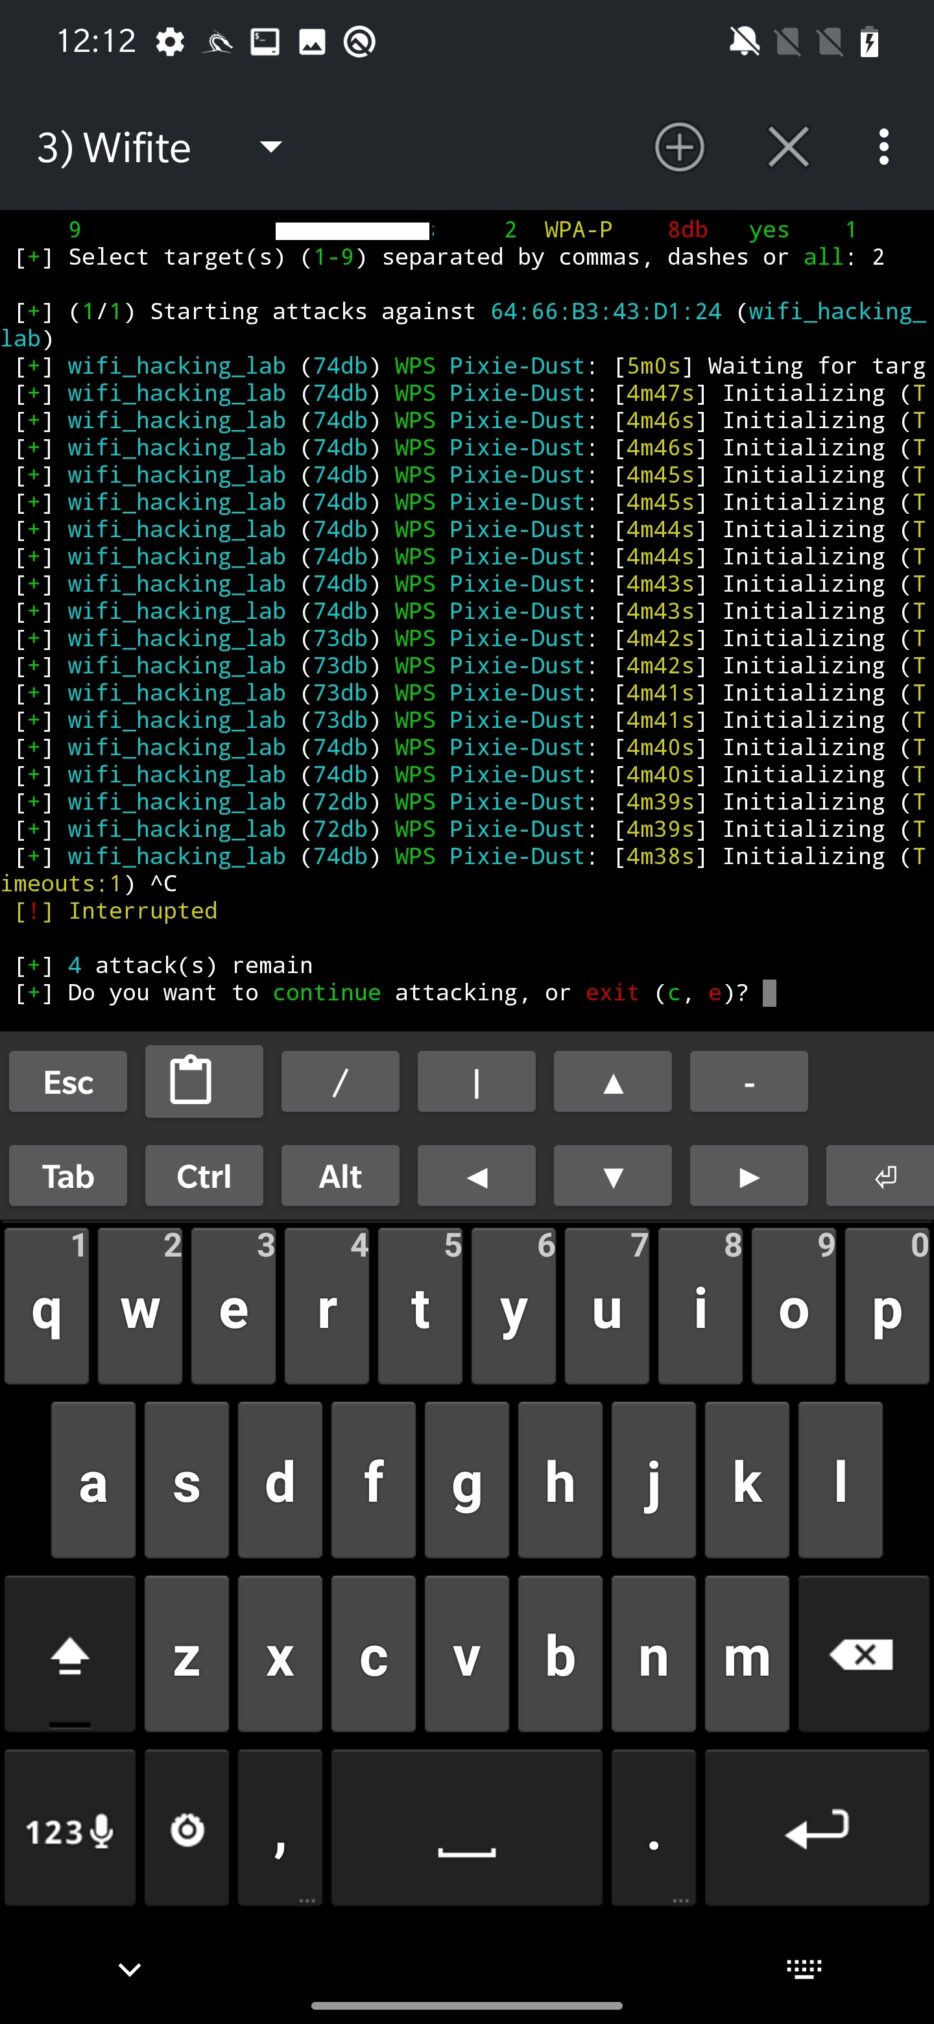The image size is (934, 2024).
Task: Tap the terminal prompt after '(c, e)?'
Action: tap(769, 993)
